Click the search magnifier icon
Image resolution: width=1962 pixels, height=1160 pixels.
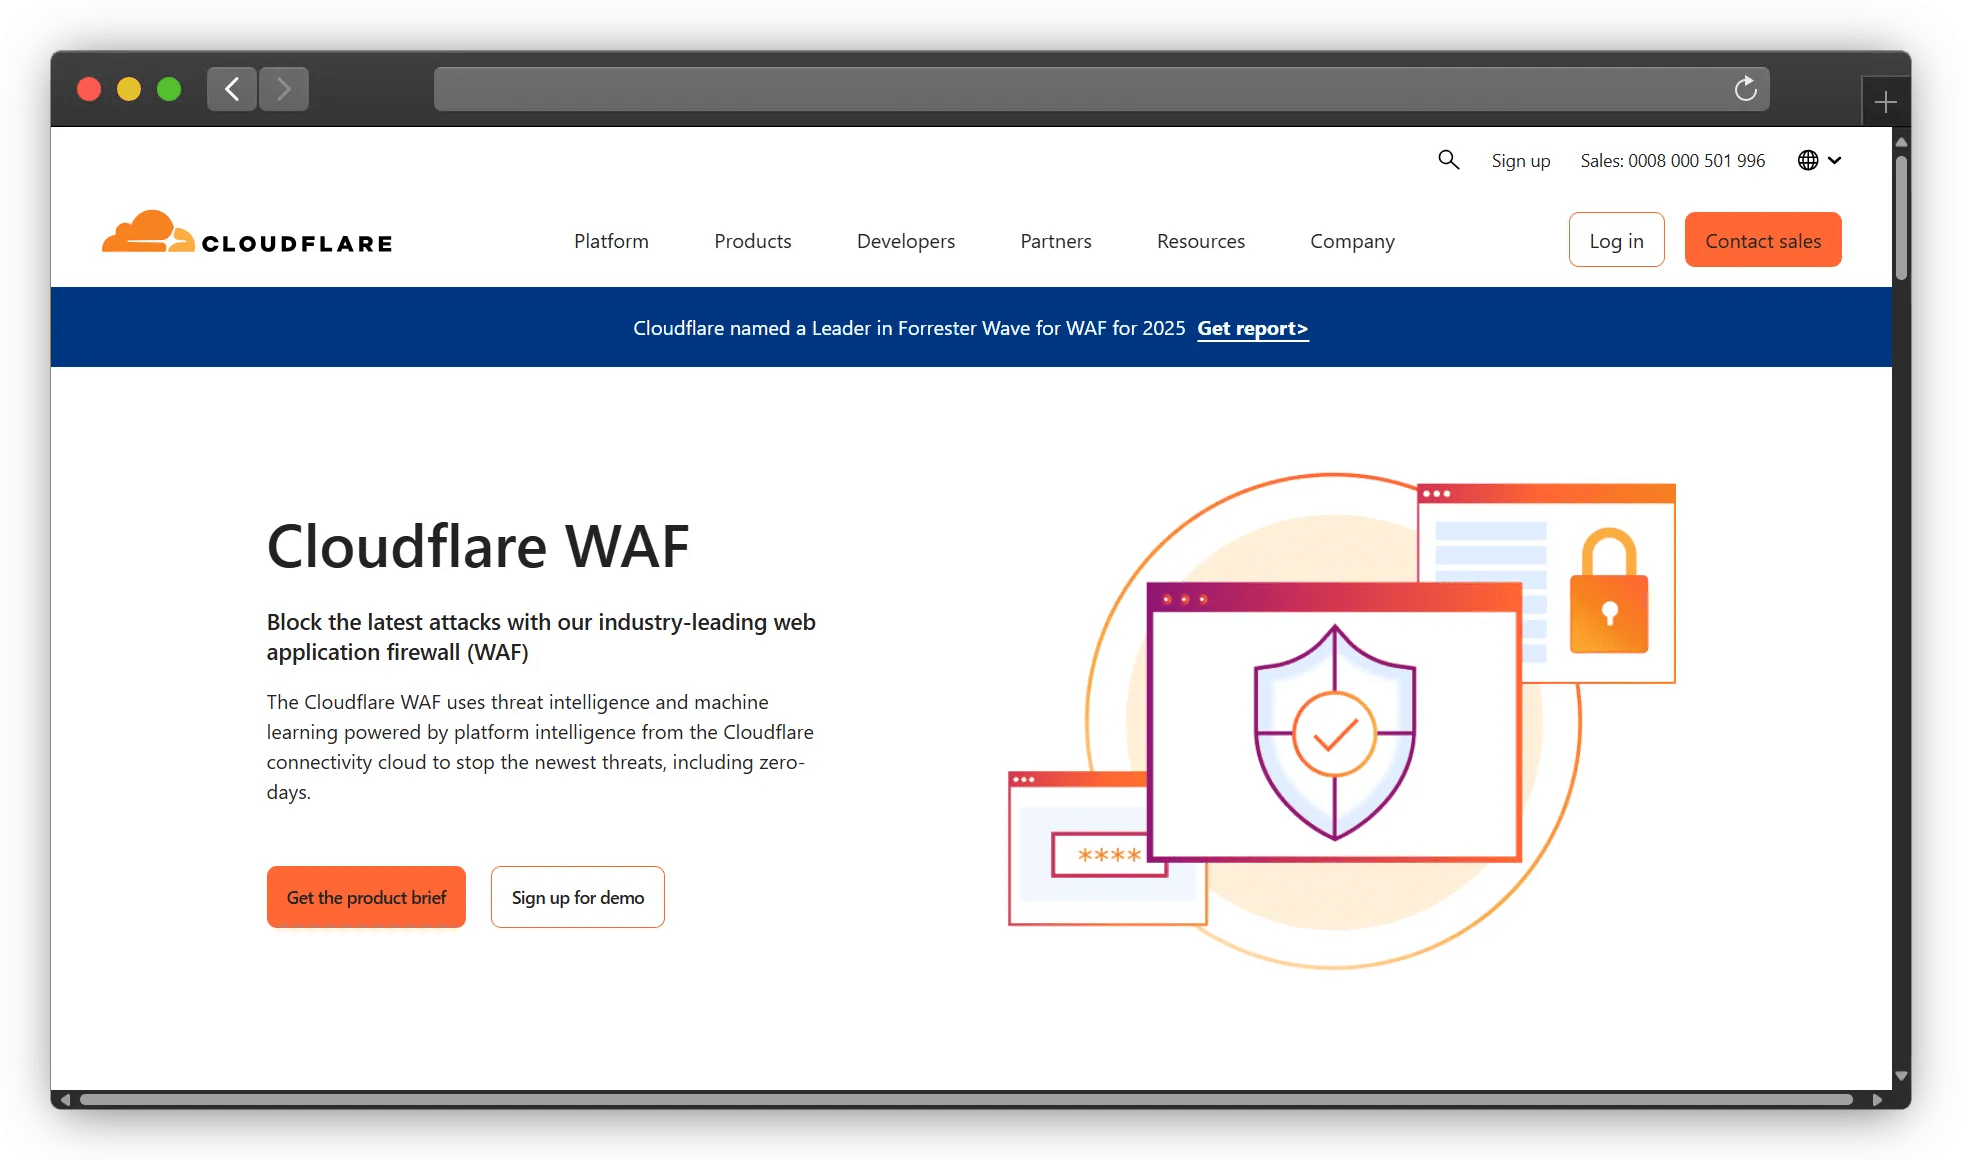(x=1448, y=160)
